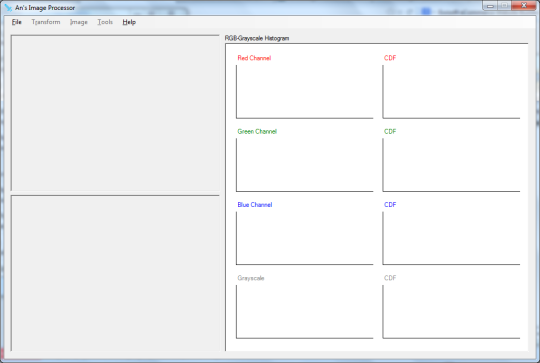The height and width of the screenshot is (363, 540).
Task: Click the Blue Channel histogram plot
Action: [304, 238]
